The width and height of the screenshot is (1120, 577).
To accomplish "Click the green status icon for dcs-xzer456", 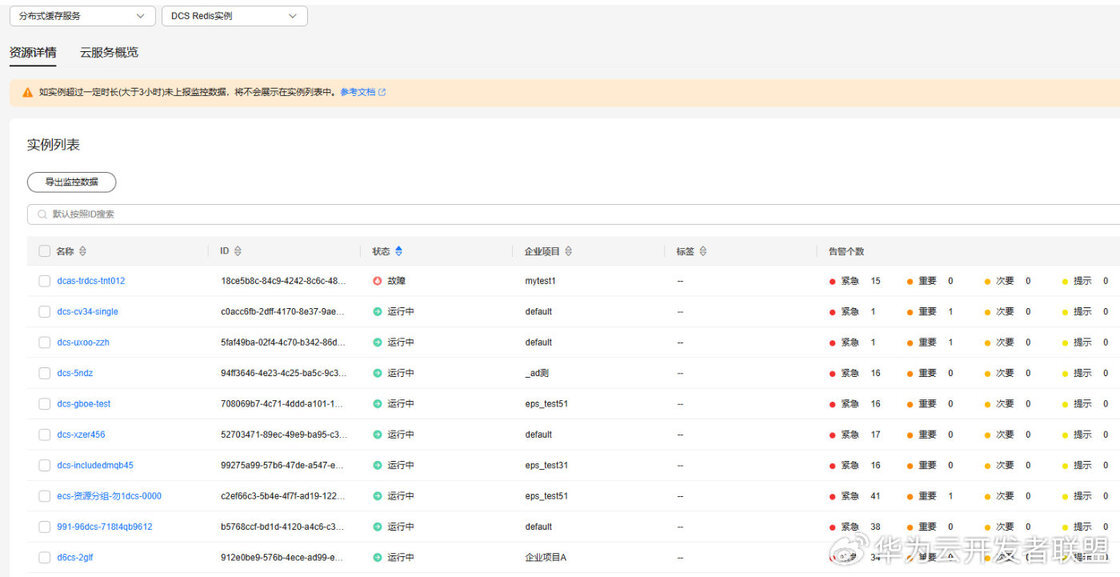I will pyautogui.click(x=378, y=435).
